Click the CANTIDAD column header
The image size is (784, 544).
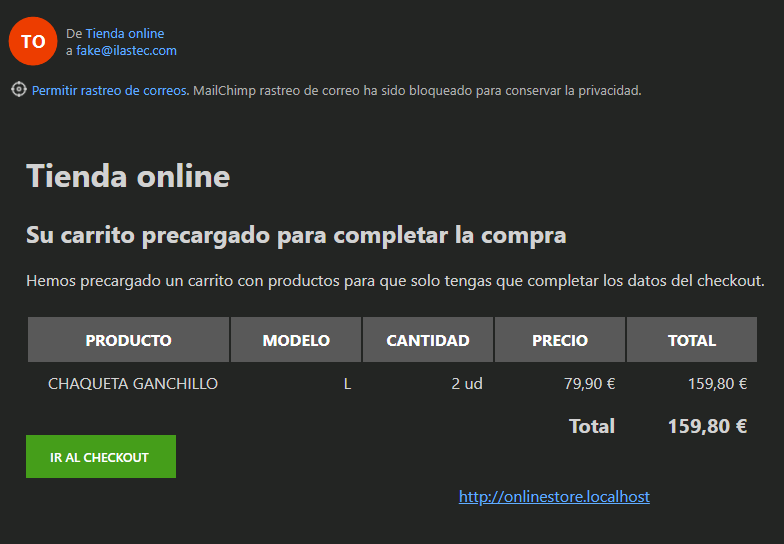[x=428, y=340]
